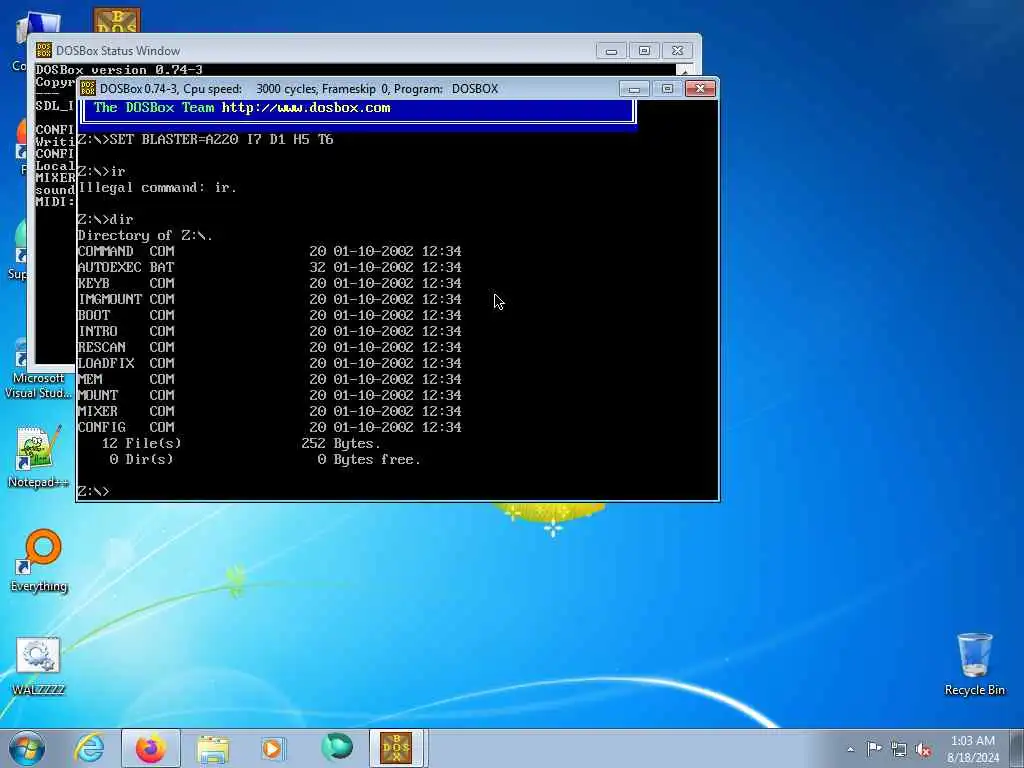Click the AUTOEXEC BAT directory row
The height and width of the screenshot is (768, 1024).
(269, 267)
